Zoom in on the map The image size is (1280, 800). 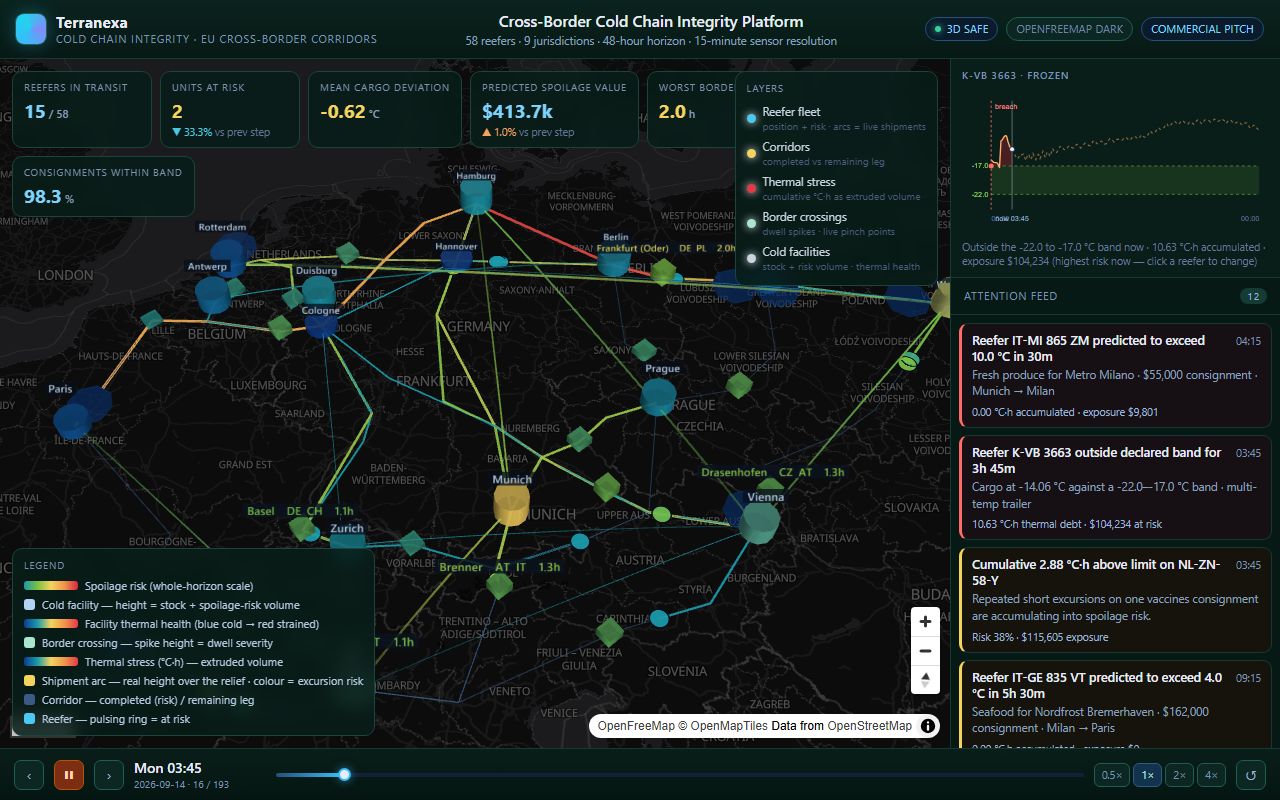pyautogui.click(x=925, y=621)
